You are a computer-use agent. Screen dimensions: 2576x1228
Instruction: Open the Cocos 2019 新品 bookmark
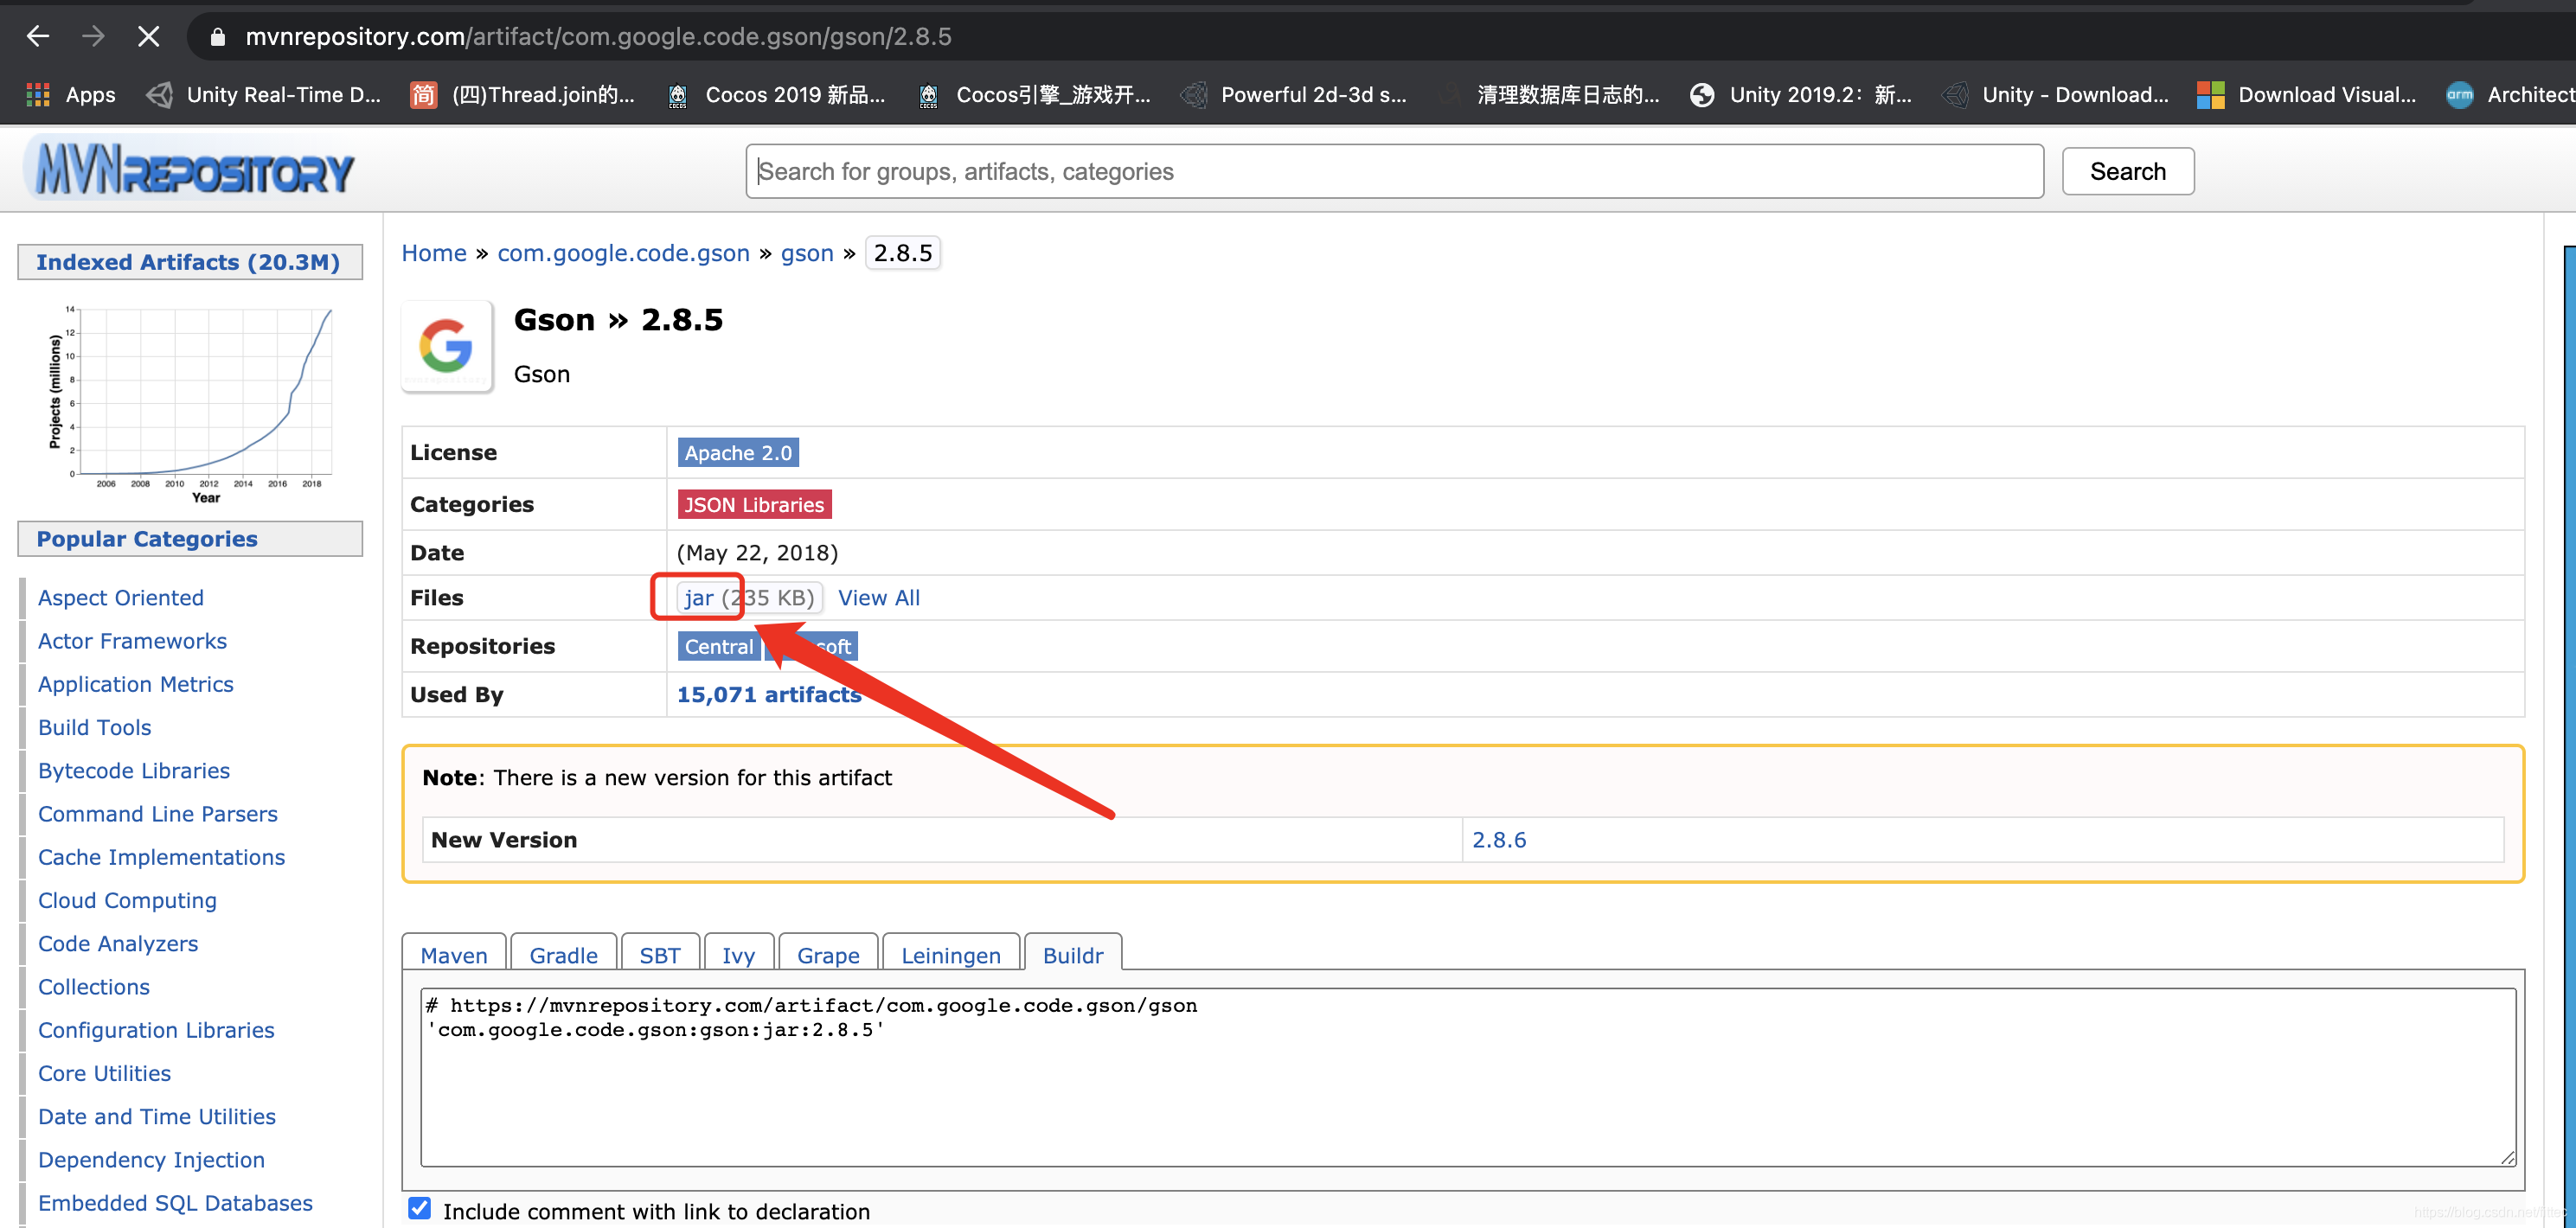click(x=775, y=95)
